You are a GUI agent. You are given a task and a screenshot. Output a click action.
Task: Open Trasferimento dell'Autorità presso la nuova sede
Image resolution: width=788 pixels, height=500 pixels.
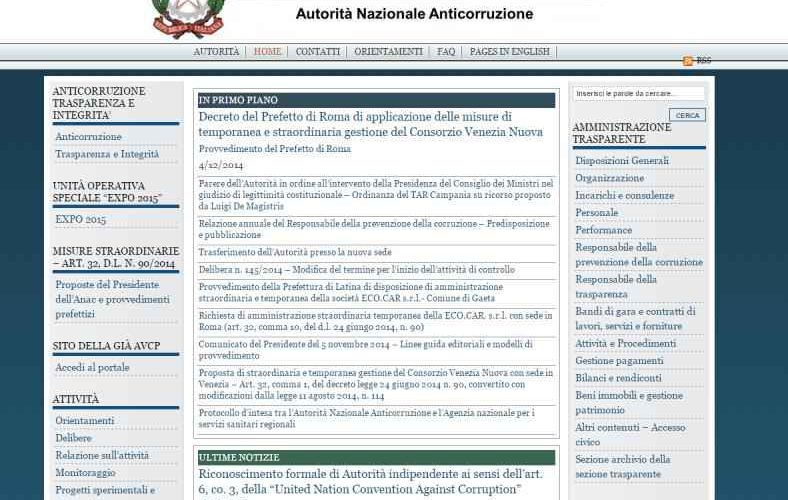tap(294, 252)
